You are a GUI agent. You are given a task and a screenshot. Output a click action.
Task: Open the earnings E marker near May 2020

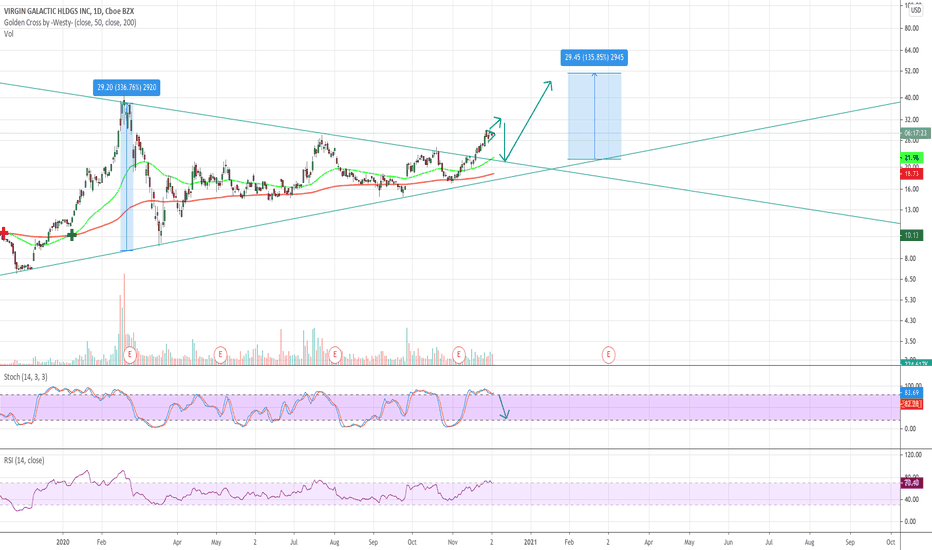click(x=220, y=356)
